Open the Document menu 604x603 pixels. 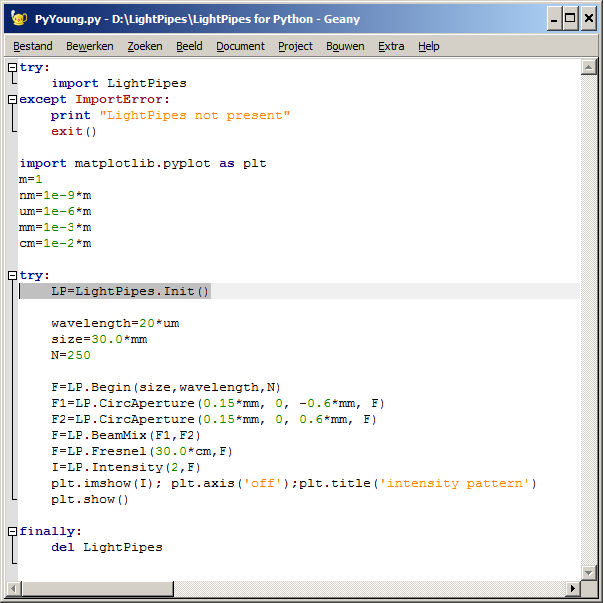(240, 46)
